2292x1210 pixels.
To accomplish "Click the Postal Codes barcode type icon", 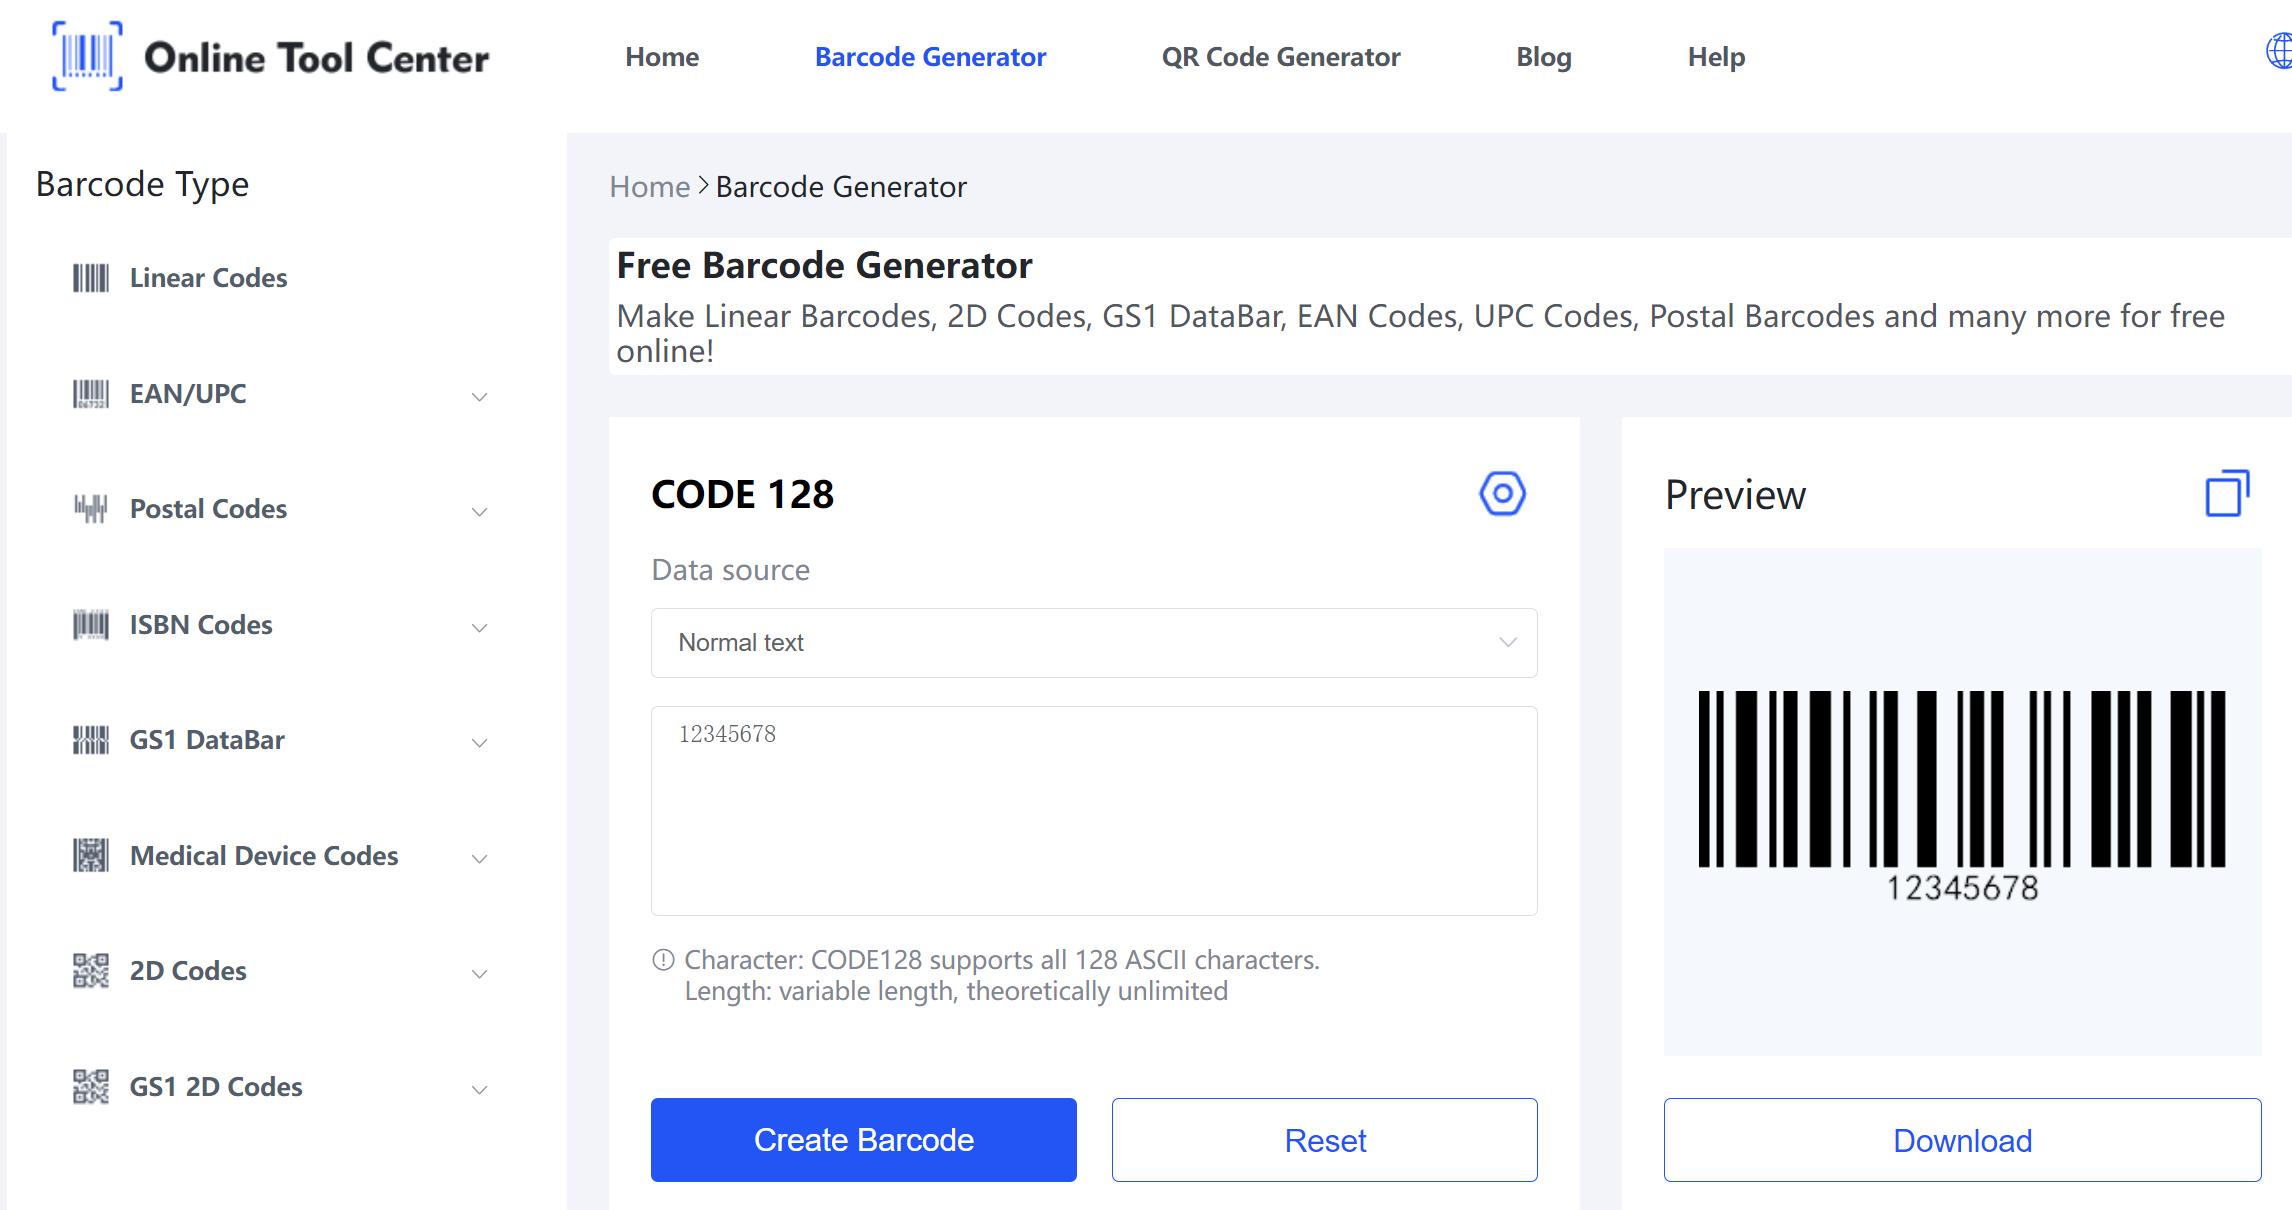I will point(86,506).
